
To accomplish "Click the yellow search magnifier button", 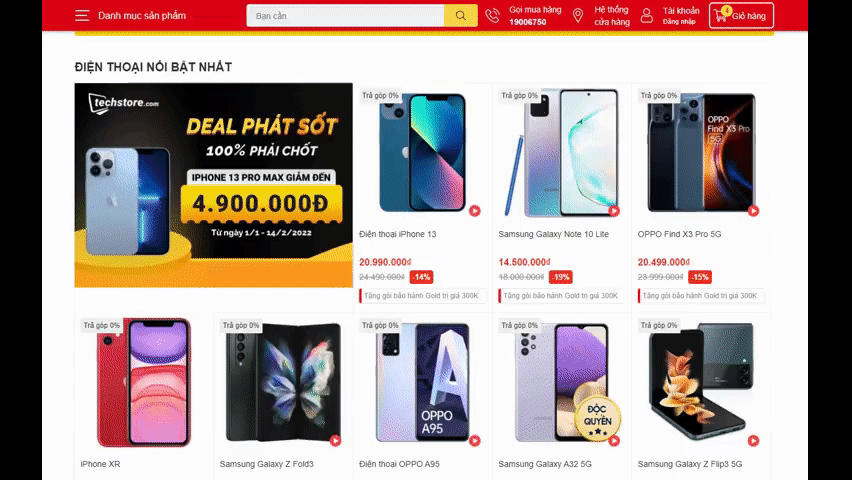I will tap(461, 16).
